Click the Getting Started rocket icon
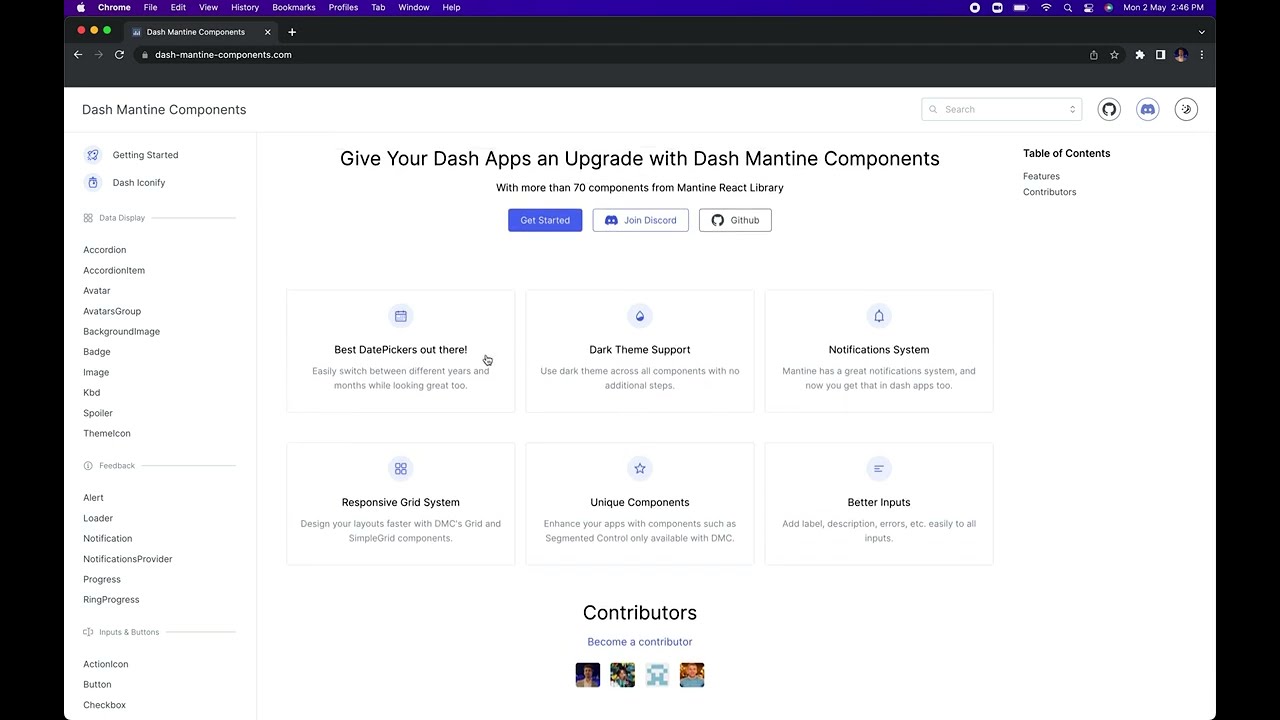This screenshot has height=720, width=1280. coord(93,155)
